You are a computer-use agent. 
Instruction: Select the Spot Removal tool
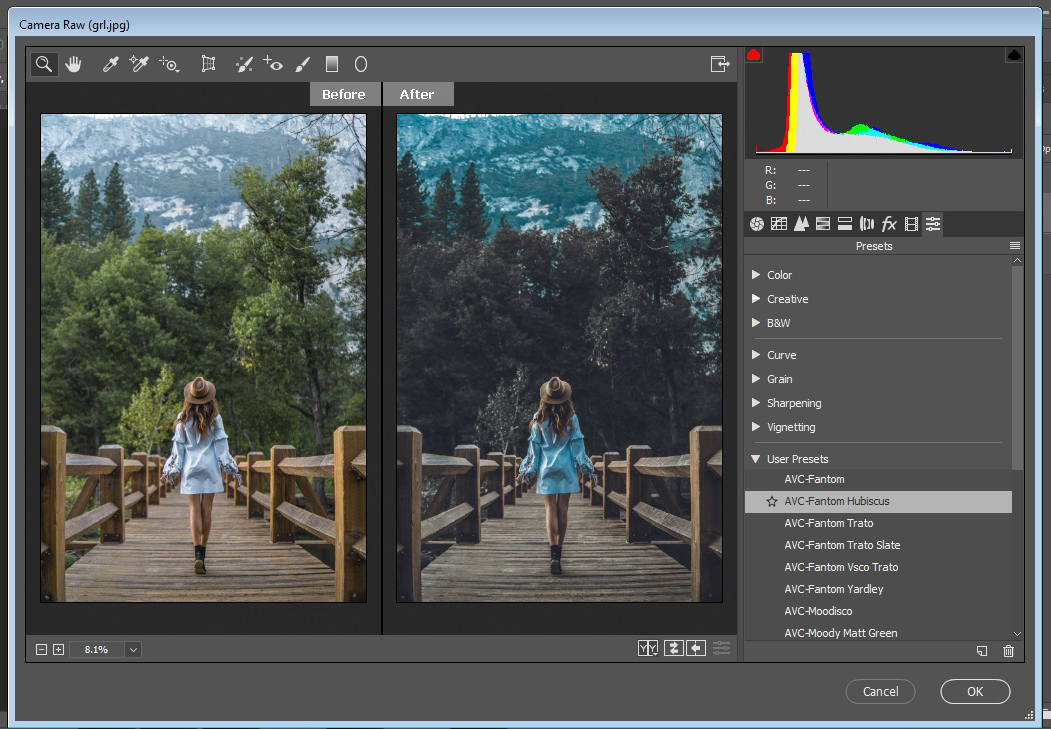click(x=244, y=64)
